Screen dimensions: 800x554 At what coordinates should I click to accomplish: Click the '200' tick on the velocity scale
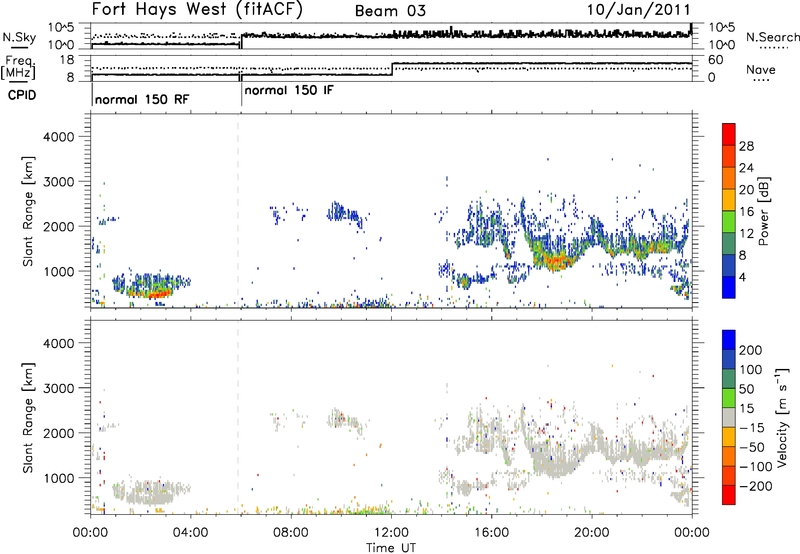[x=751, y=350]
